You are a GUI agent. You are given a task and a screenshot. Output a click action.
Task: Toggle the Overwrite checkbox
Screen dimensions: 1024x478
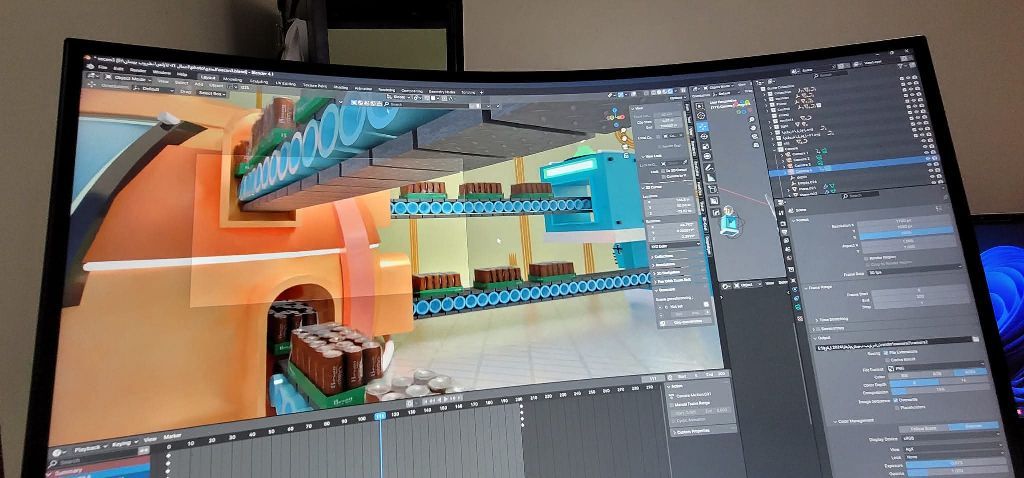click(894, 400)
